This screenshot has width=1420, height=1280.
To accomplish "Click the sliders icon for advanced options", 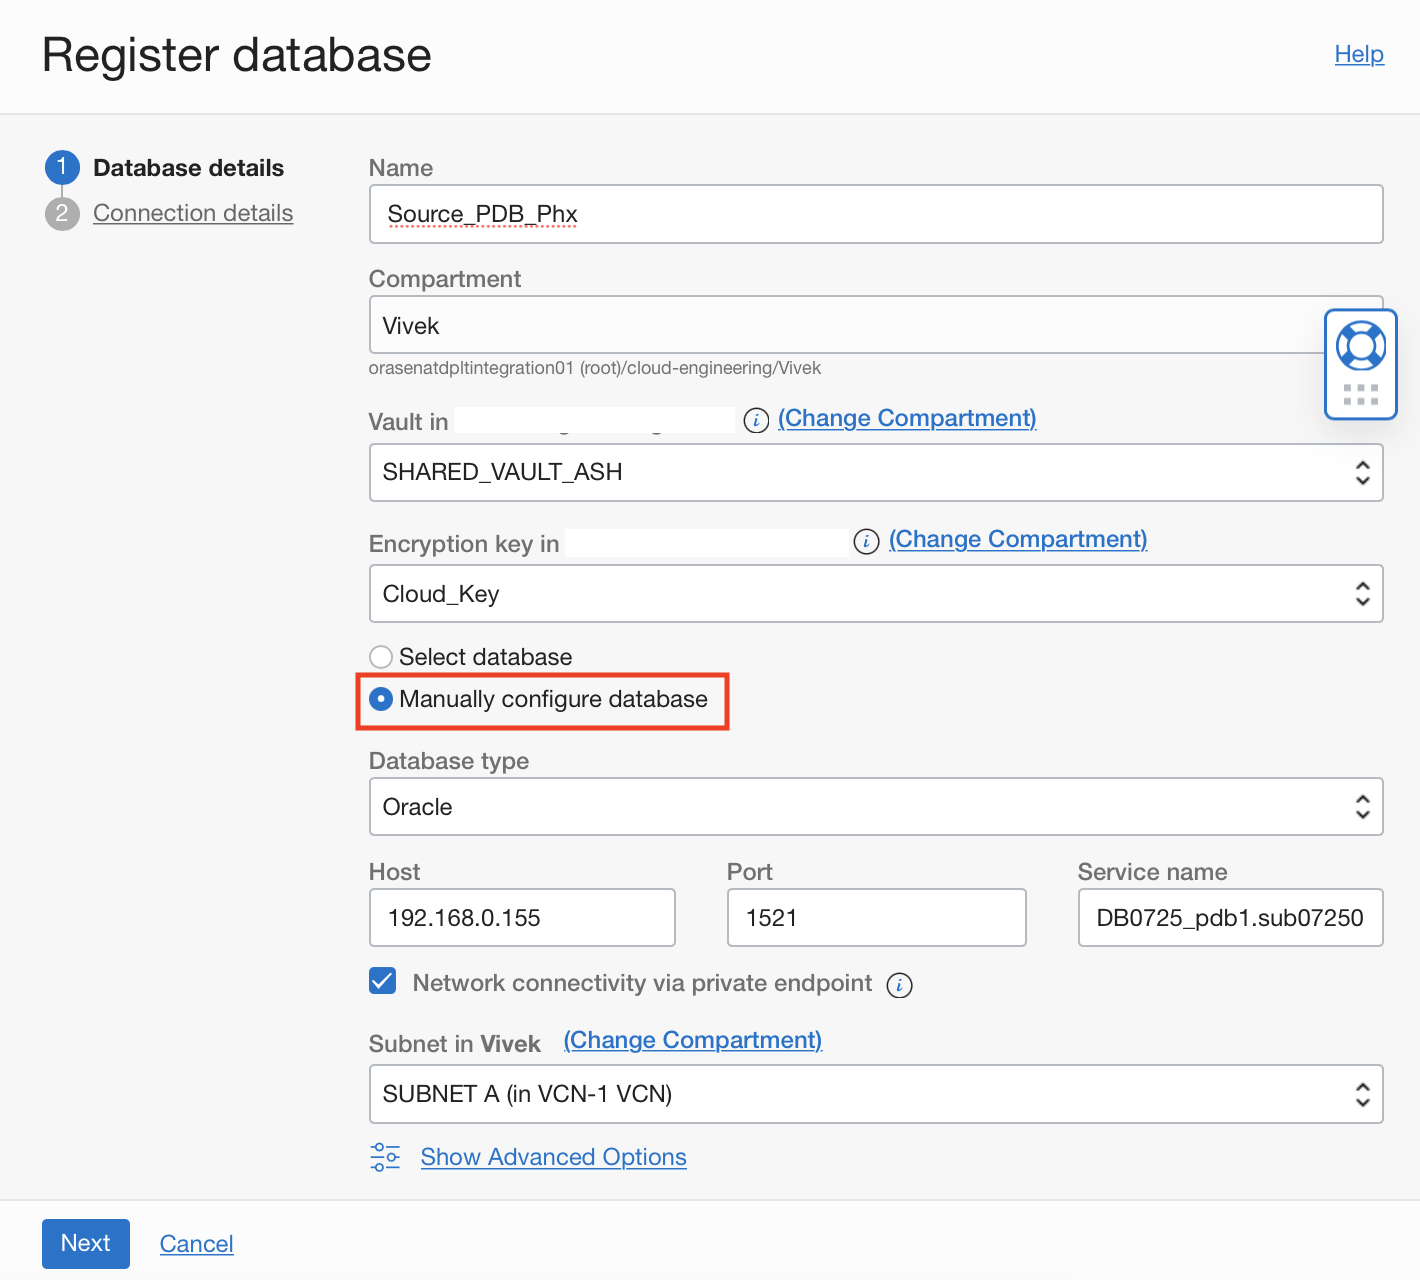I will click(385, 1157).
